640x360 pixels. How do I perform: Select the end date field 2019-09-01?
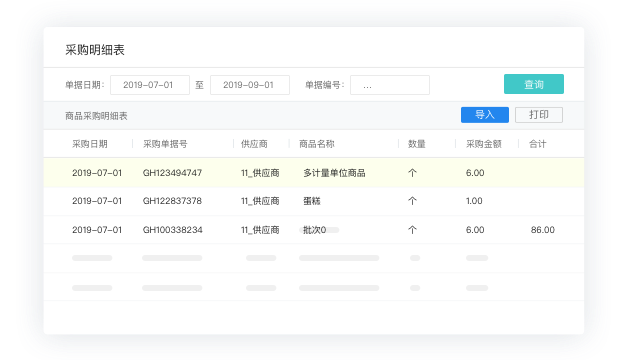[x=250, y=85]
